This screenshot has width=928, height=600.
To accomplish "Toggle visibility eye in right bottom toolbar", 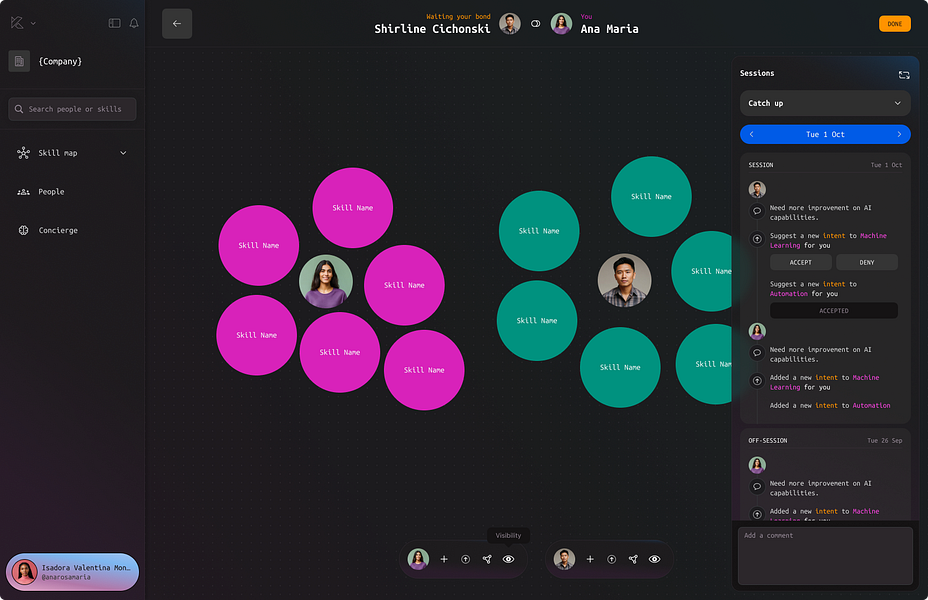I will click(x=655, y=559).
